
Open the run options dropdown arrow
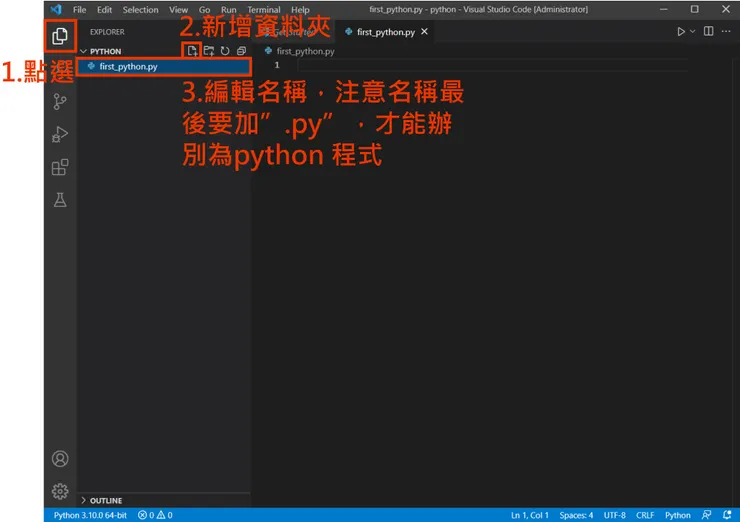(692, 32)
